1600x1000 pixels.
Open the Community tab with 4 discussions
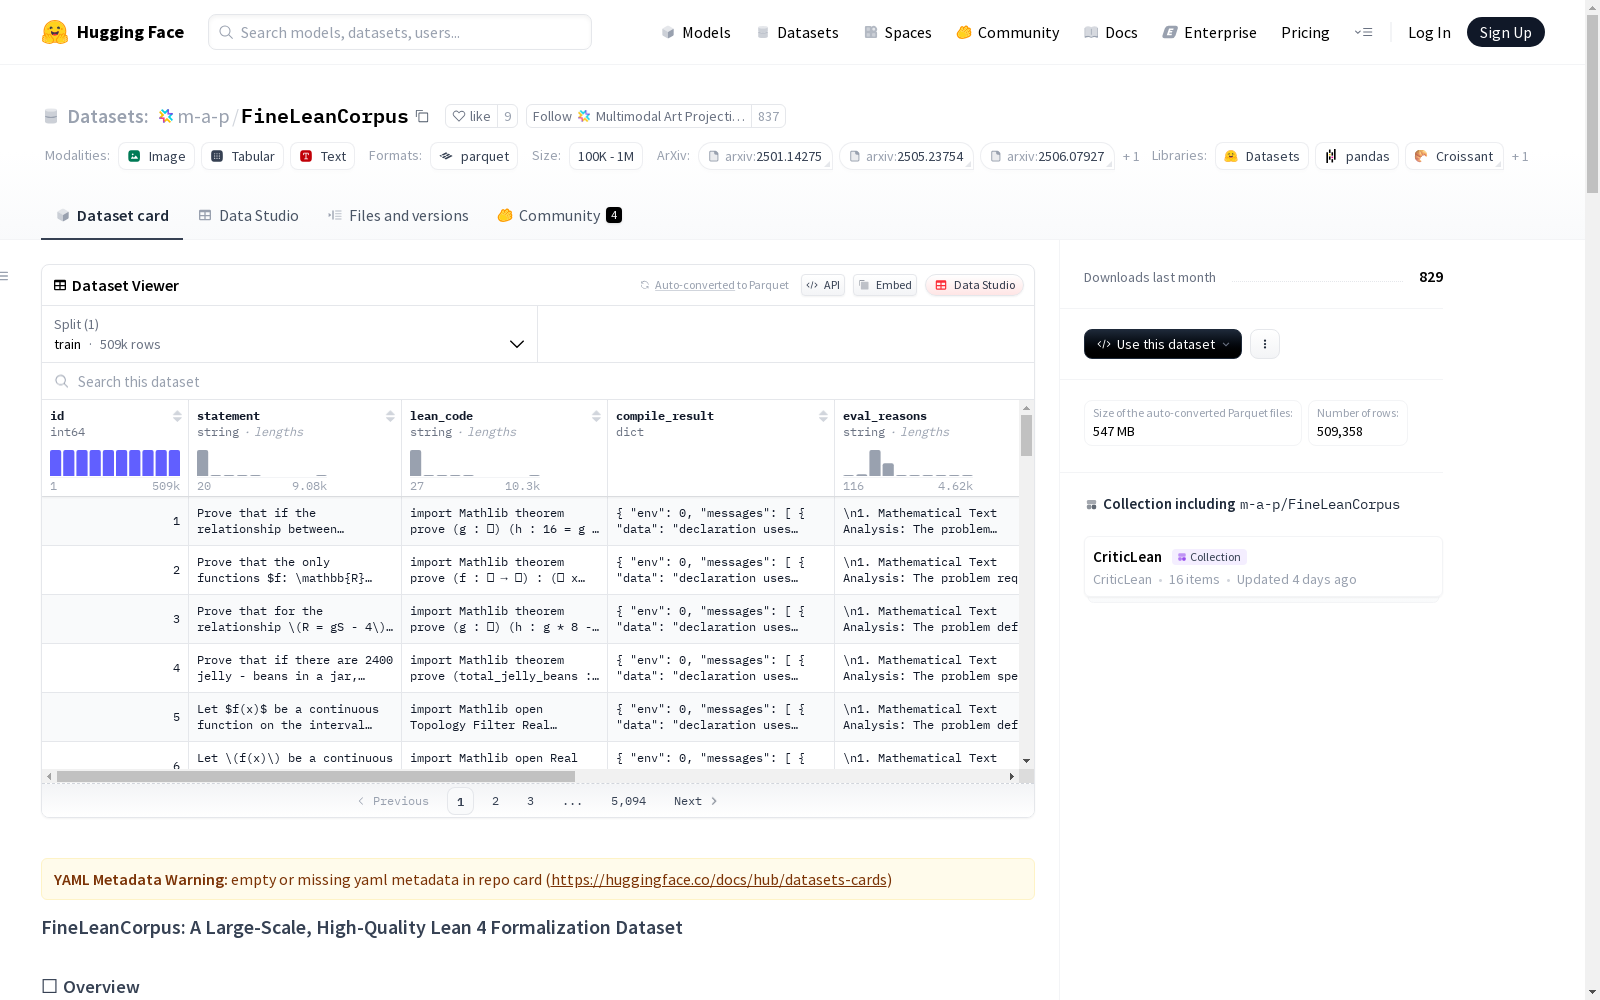point(560,215)
